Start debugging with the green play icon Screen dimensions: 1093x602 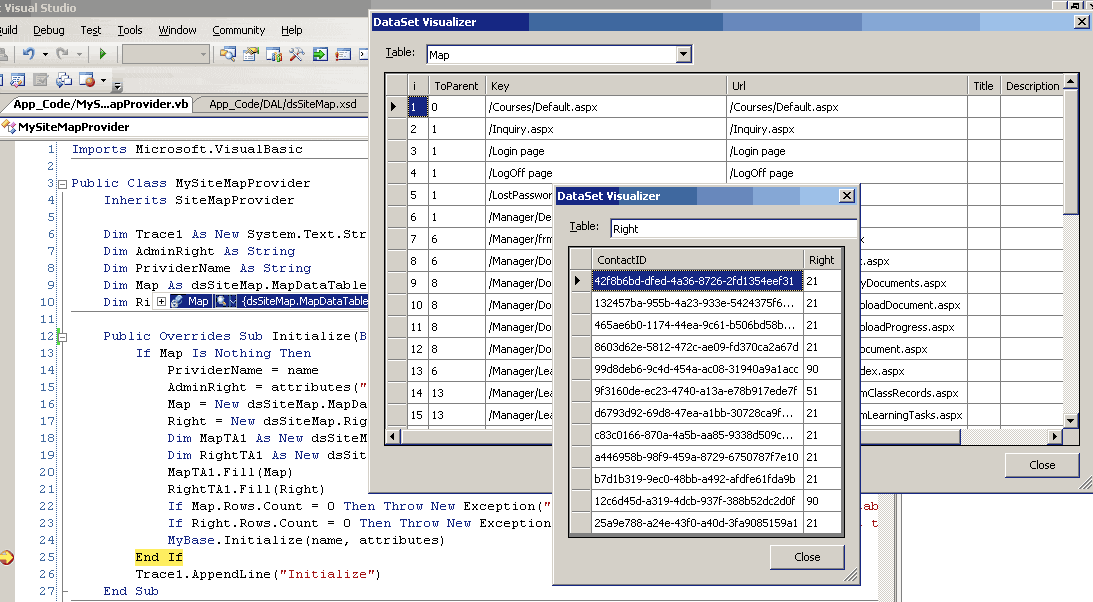[x=103, y=54]
